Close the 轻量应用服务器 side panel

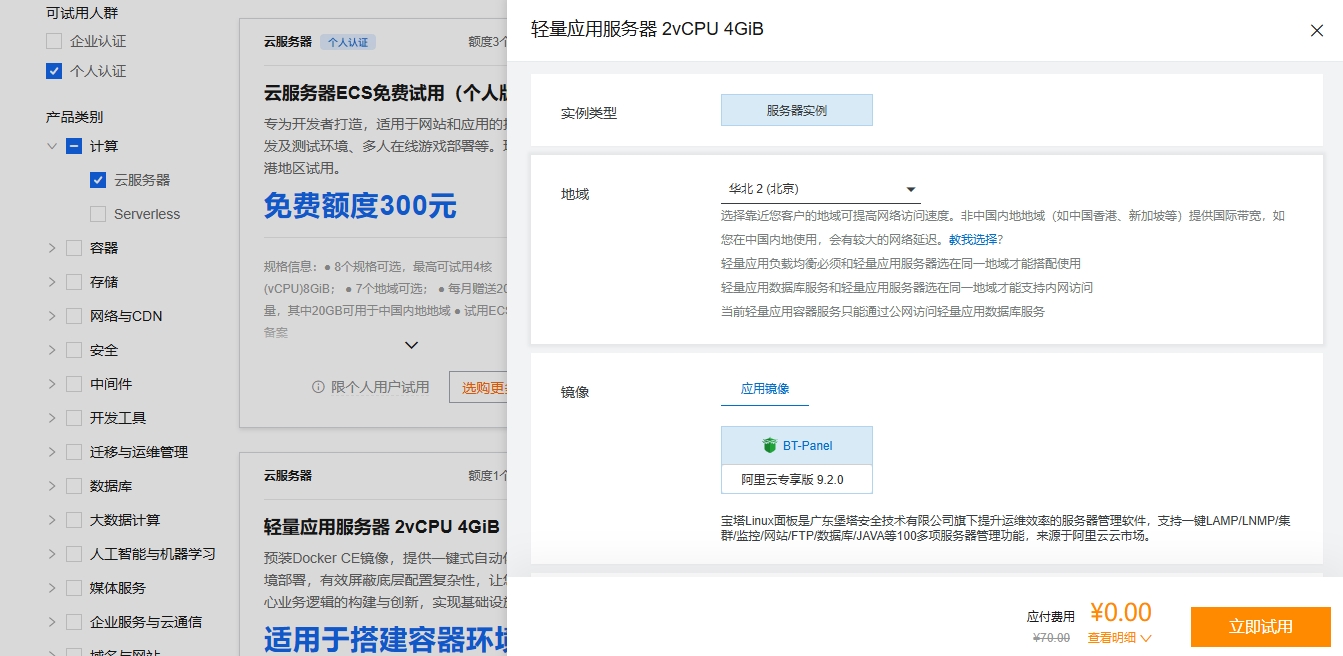(x=1316, y=30)
